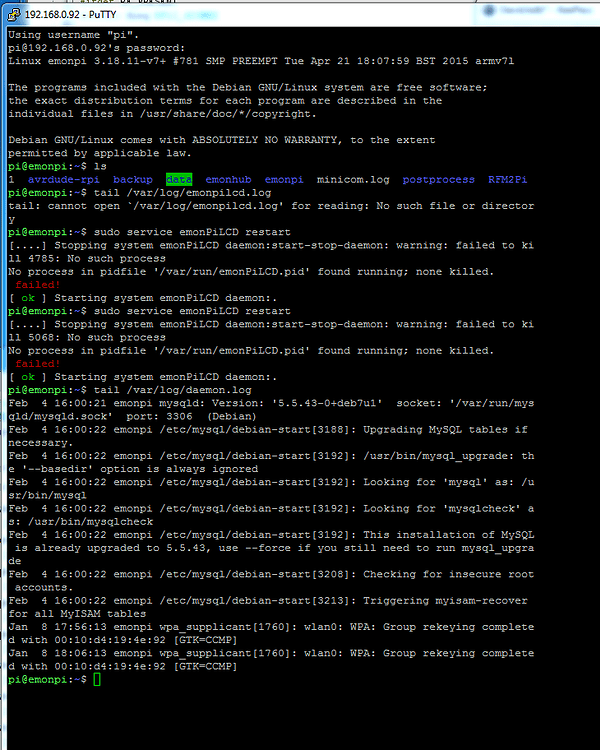Screen dimensions: 600x750
Task: Click the green cursor at the last prompt
Action: [97, 679]
